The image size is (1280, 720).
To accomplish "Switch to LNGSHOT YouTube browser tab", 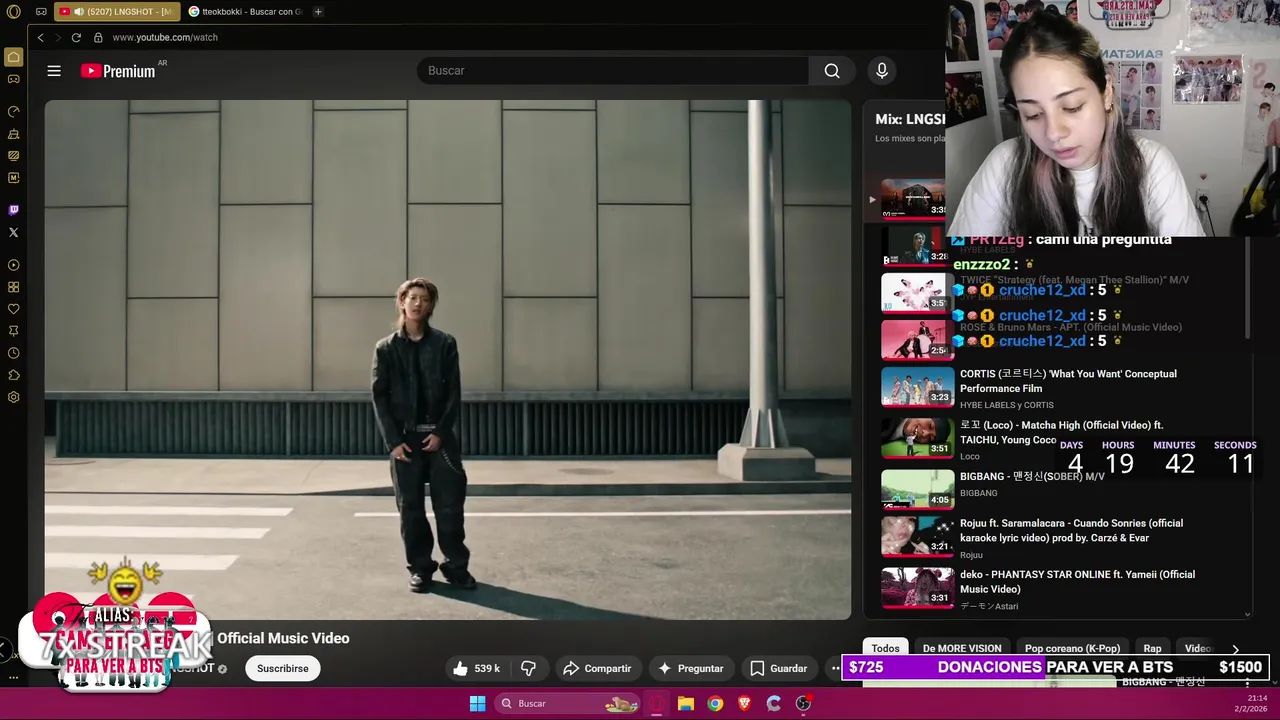I will (116, 12).
